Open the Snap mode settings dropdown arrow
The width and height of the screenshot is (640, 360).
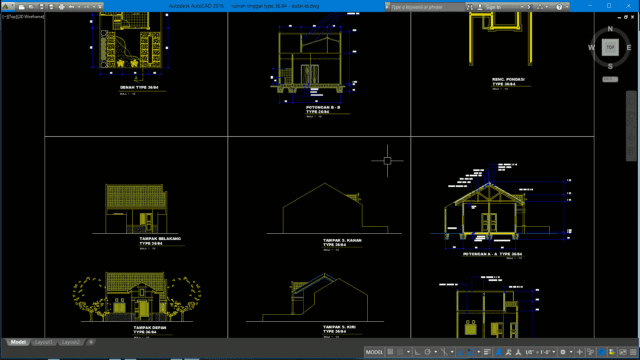[409, 352]
